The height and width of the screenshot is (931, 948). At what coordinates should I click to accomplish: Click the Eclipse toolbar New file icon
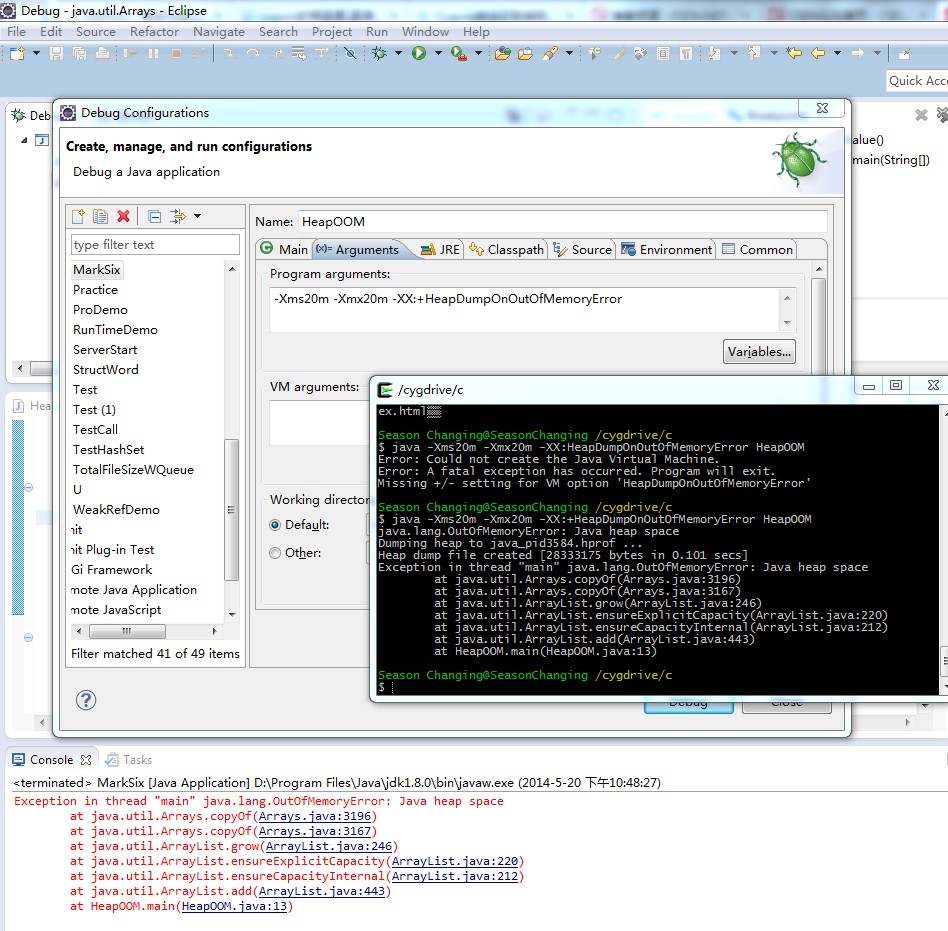(x=17, y=54)
